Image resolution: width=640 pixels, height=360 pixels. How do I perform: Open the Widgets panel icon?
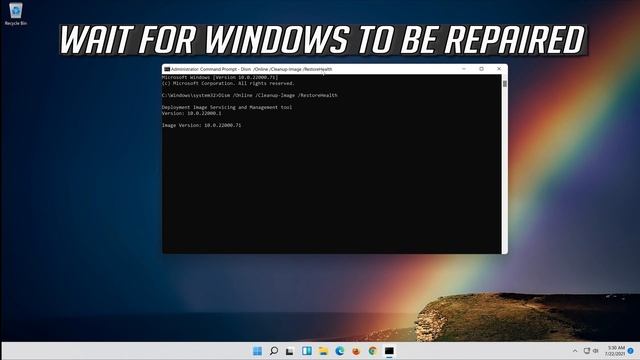[x=307, y=351]
